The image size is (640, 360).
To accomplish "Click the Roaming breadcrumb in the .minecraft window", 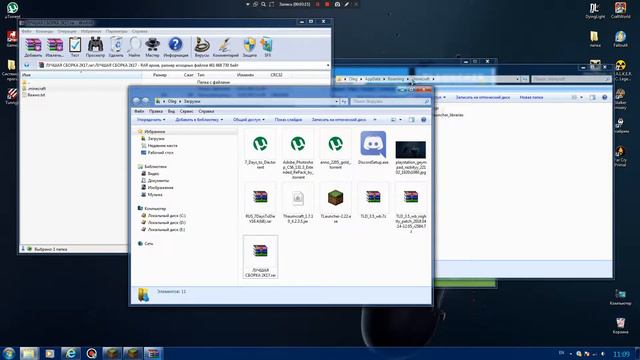I will tap(396, 79).
